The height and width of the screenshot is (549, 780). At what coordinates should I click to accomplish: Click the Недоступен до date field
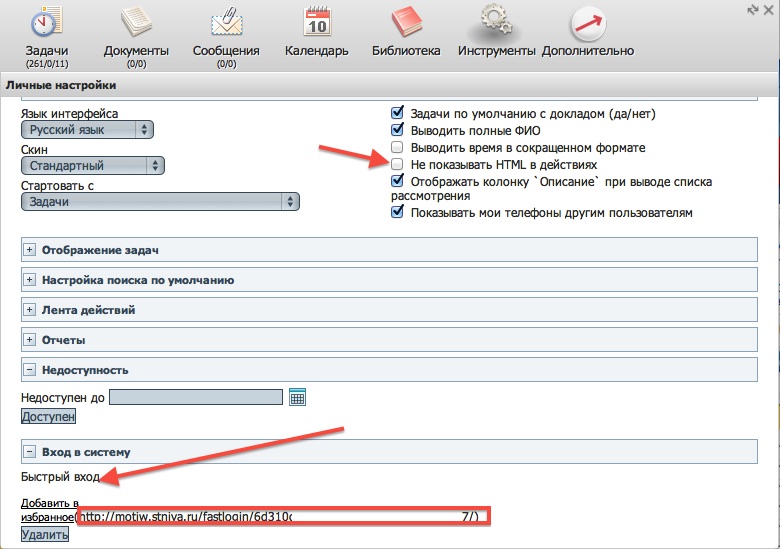pyautogui.click(x=195, y=398)
